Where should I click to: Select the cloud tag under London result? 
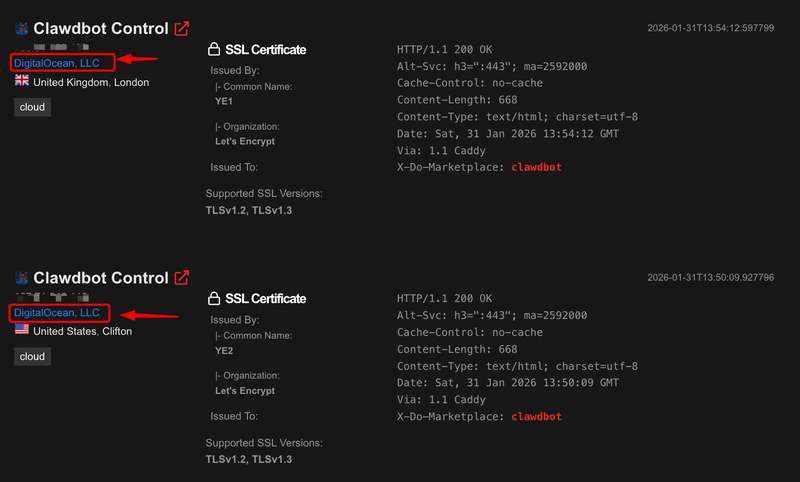click(x=32, y=107)
